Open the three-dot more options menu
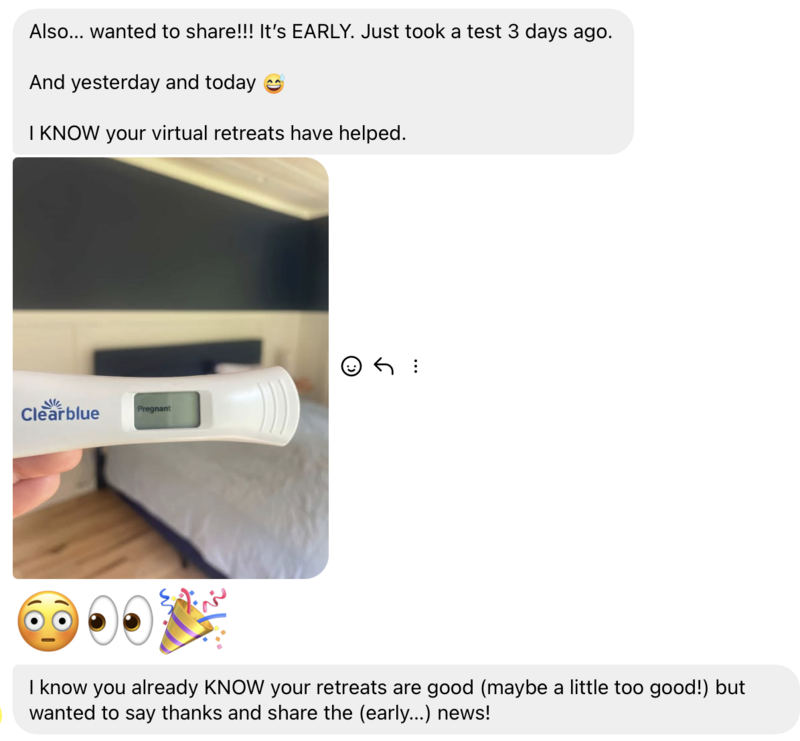Image resolution: width=800 pixels, height=741 pixels. click(416, 366)
